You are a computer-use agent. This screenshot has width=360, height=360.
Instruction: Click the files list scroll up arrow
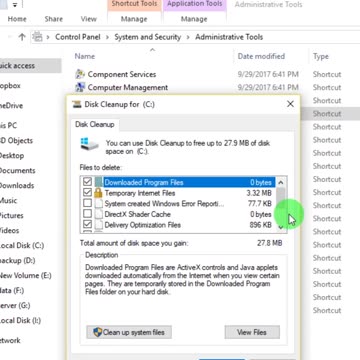281,182
